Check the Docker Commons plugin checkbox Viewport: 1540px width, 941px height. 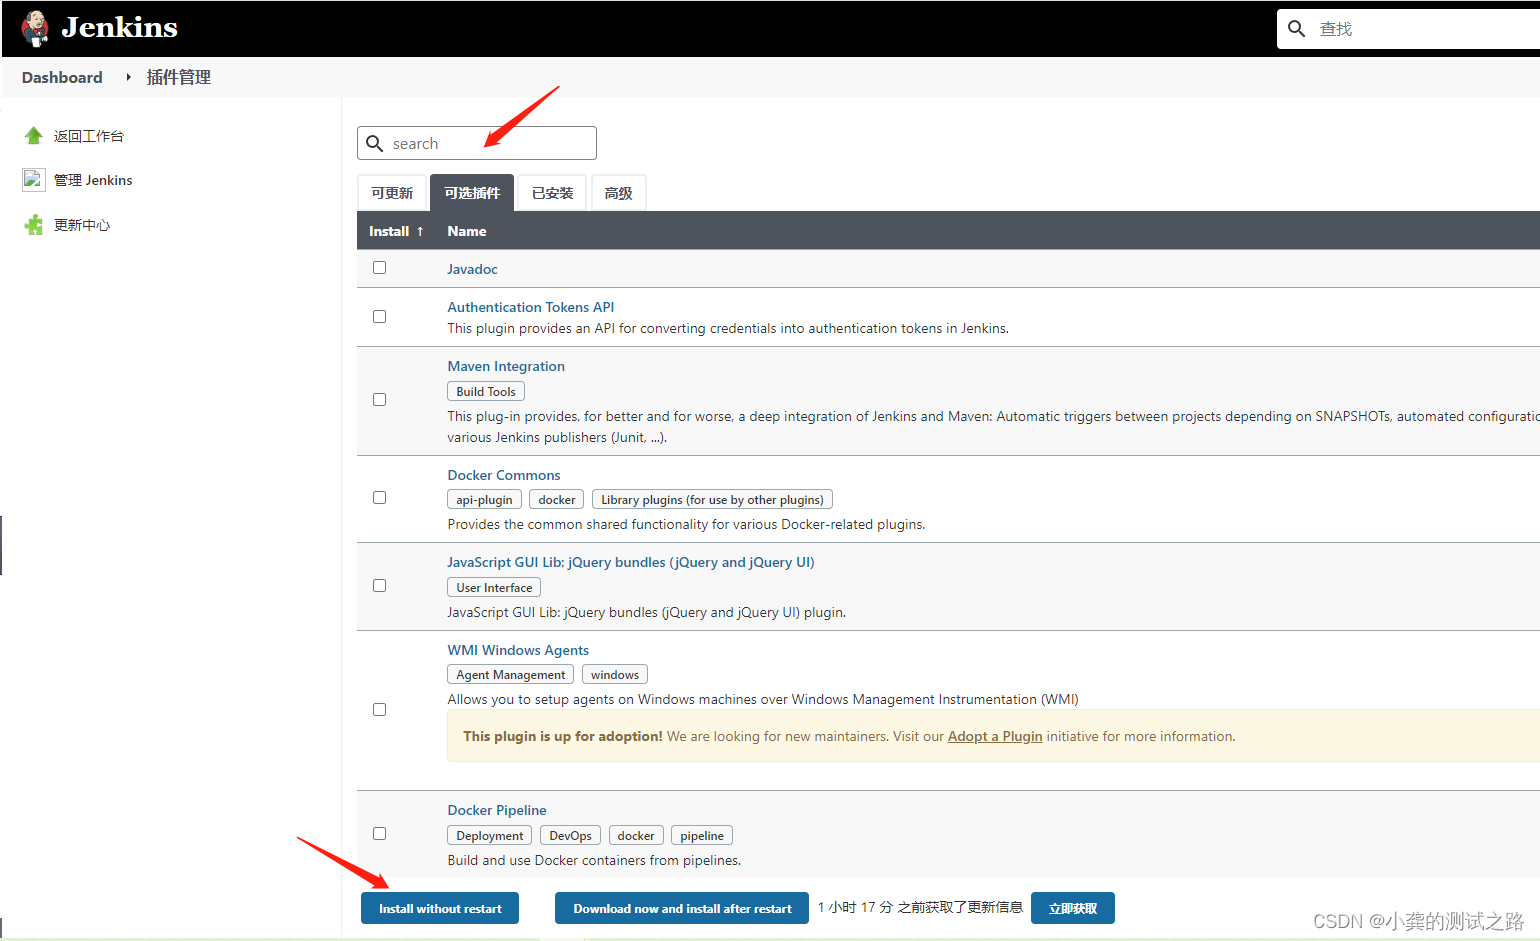coord(379,498)
